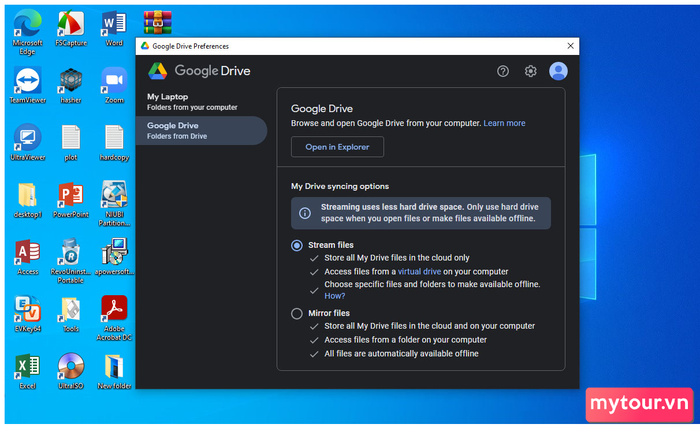The image size is (700, 431).
Task: Open the WinRAR archive icon on desktop
Action: click(x=158, y=22)
